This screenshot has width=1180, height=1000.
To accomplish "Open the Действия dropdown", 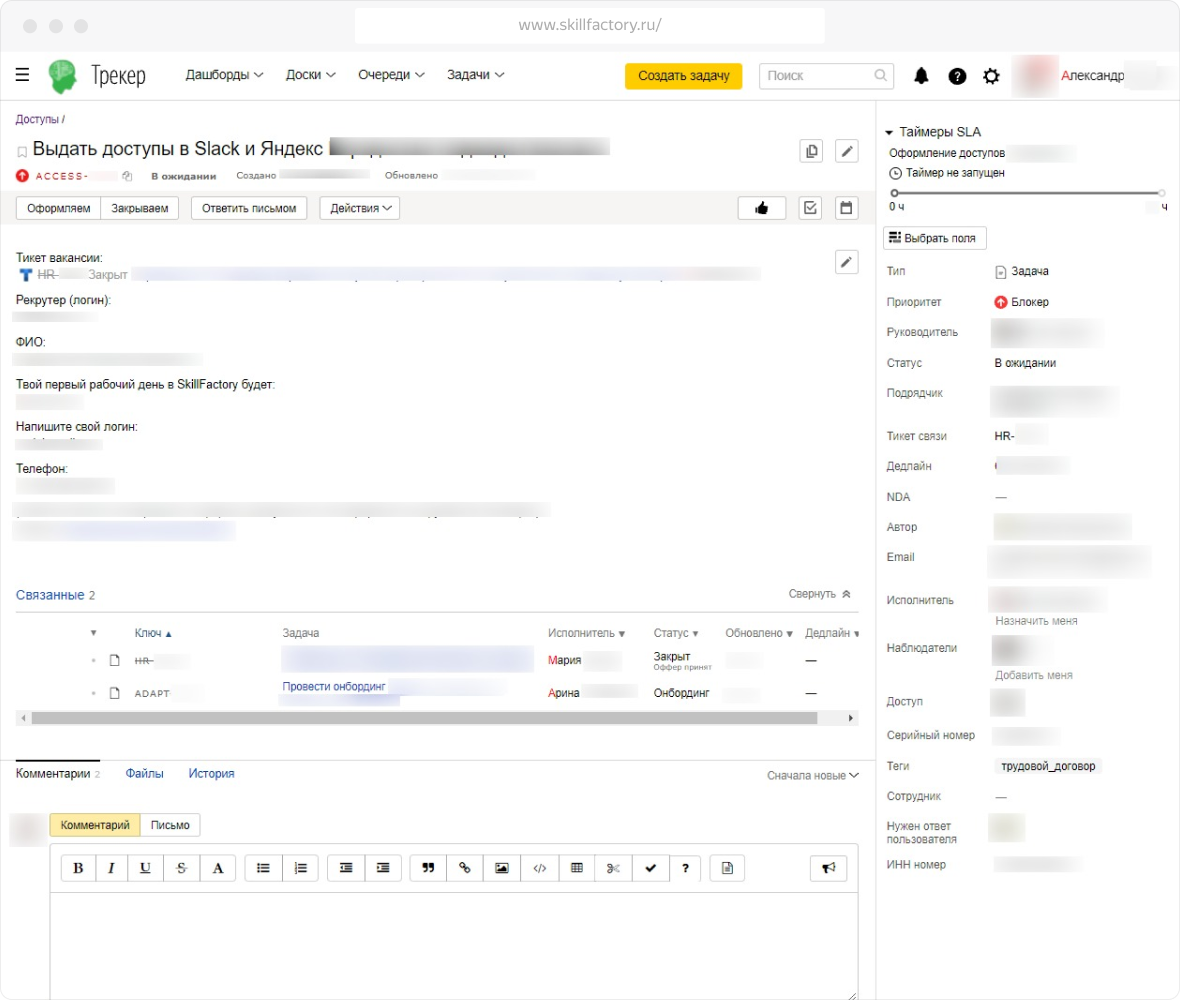I will (359, 208).
